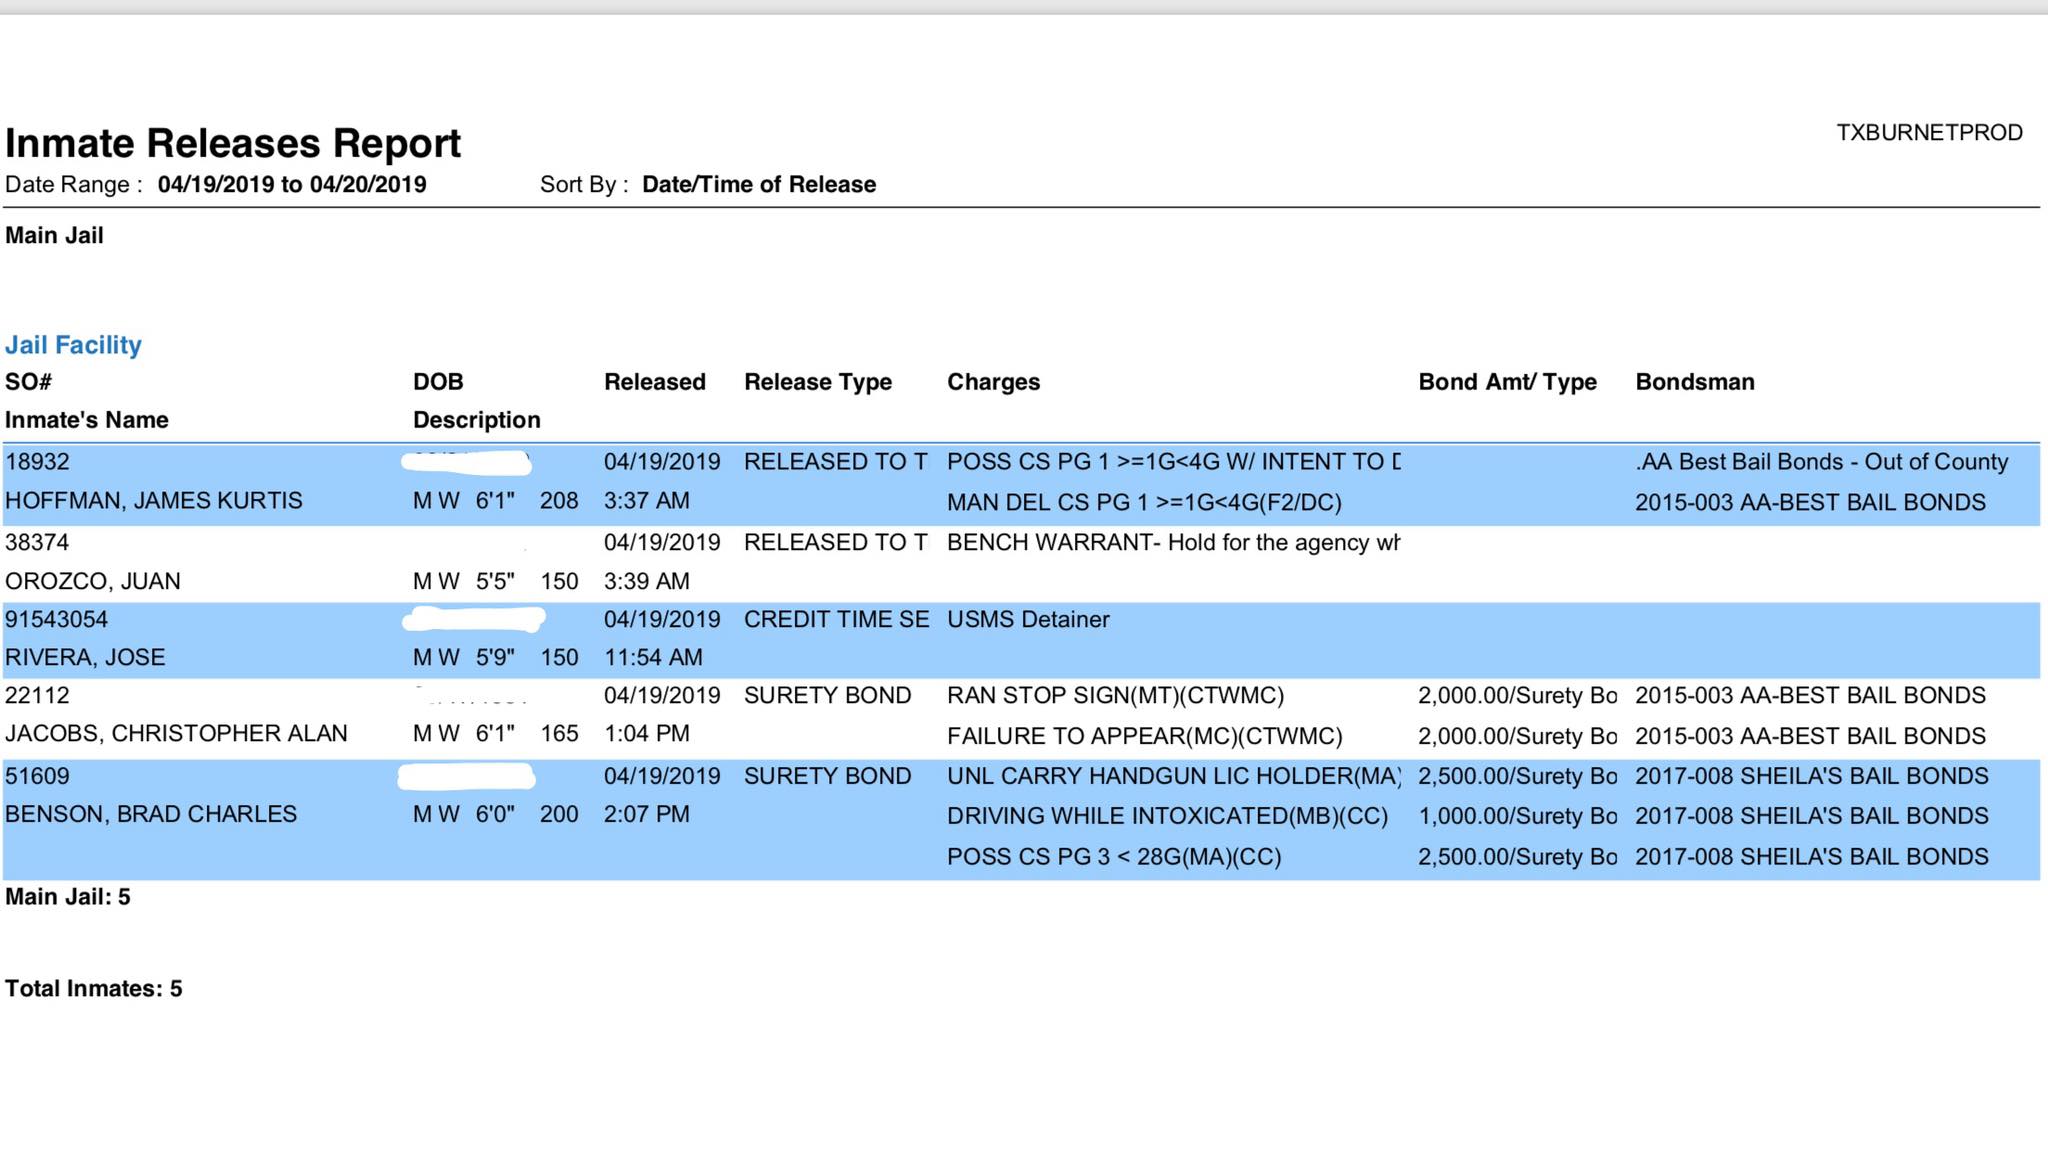Click charge POSS CS PG 3 < 28G

pyautogui.click(x=1114, y=857)
